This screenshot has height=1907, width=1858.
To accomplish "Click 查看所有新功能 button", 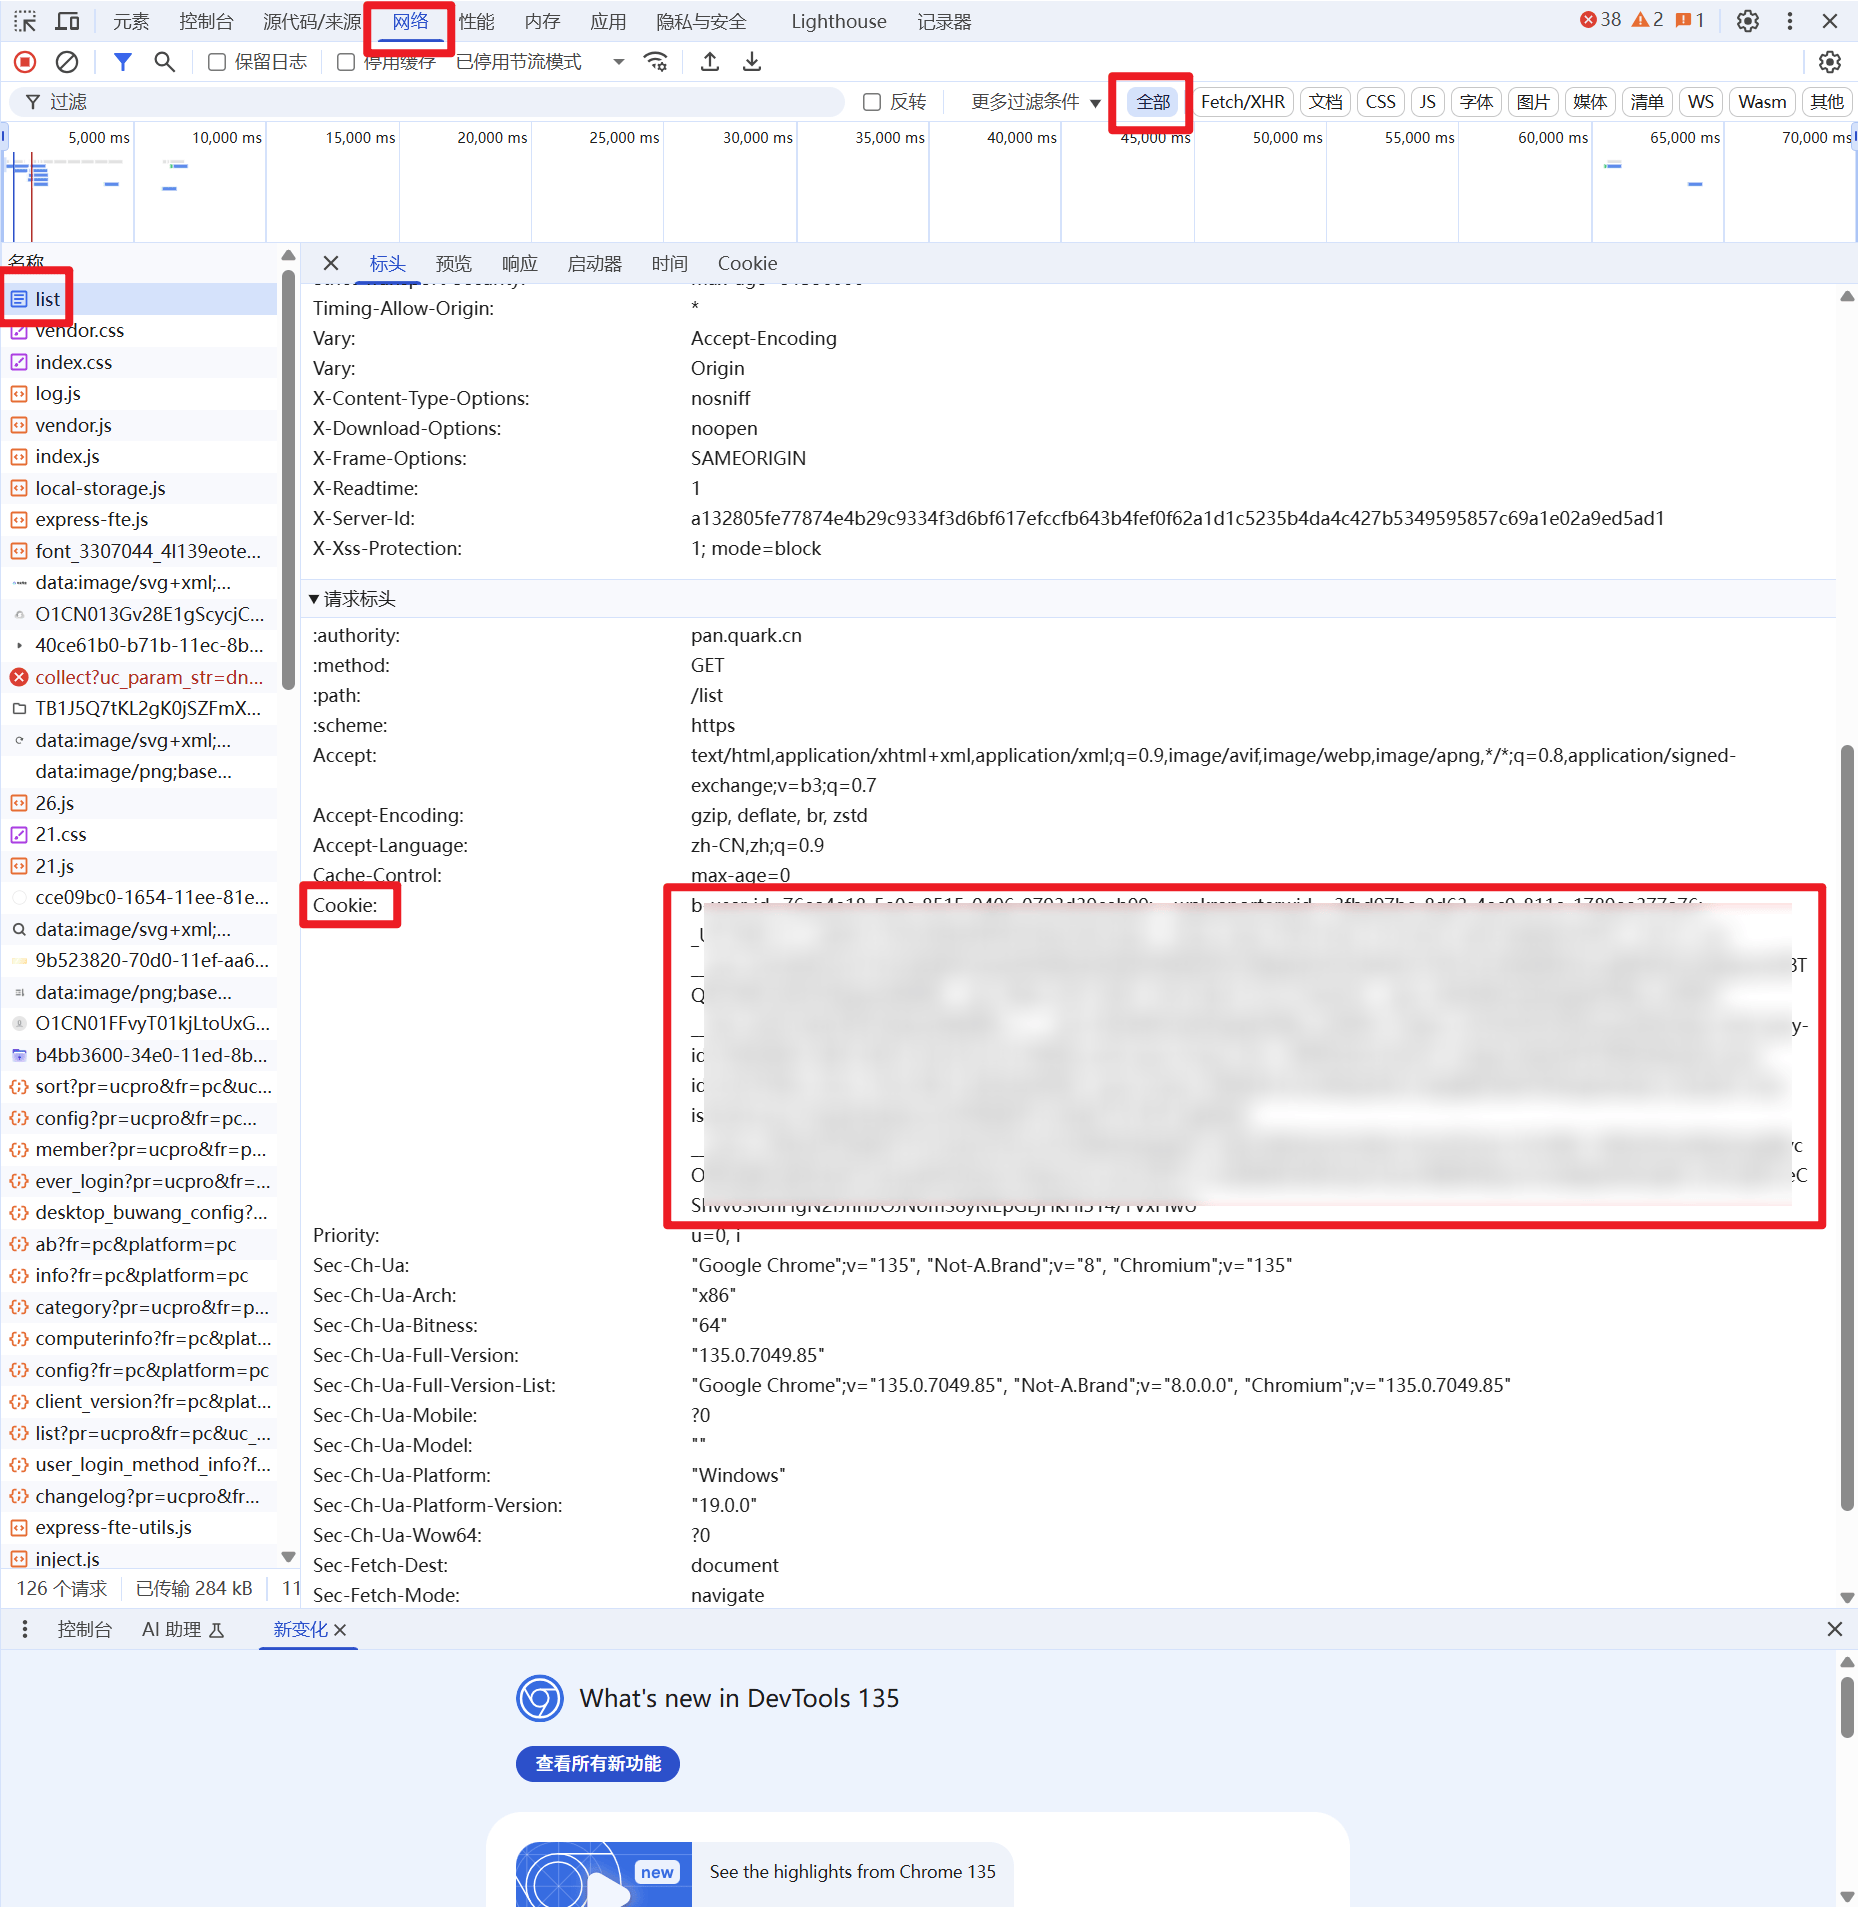I will coord(598,1764).
